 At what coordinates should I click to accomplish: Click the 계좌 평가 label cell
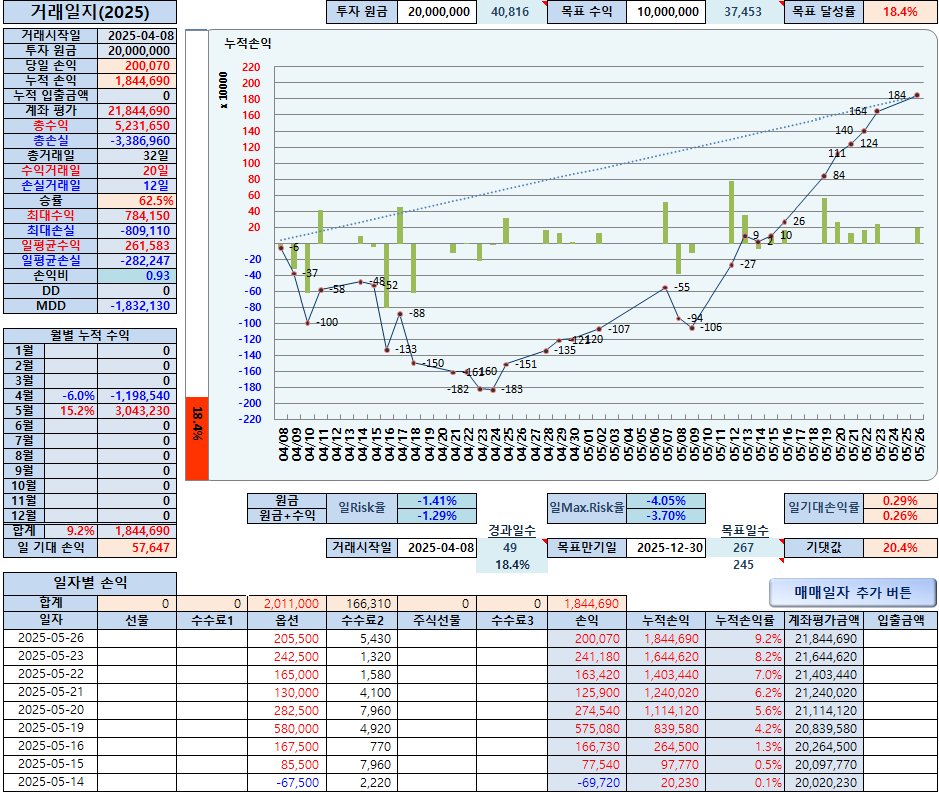51,111
